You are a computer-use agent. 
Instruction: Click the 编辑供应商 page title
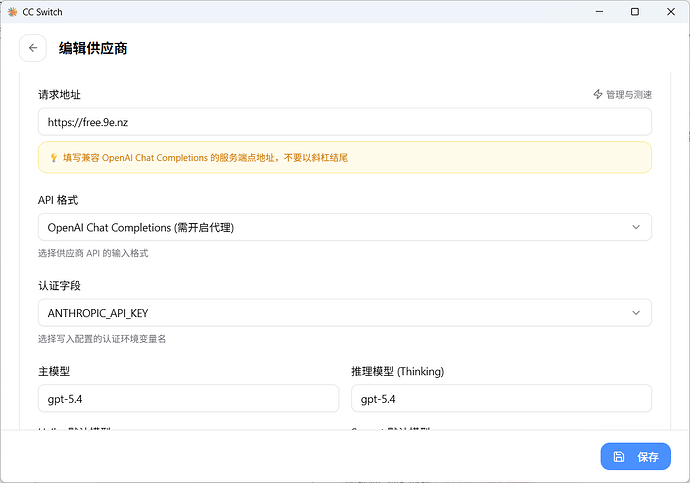click(x=93, y=48)
